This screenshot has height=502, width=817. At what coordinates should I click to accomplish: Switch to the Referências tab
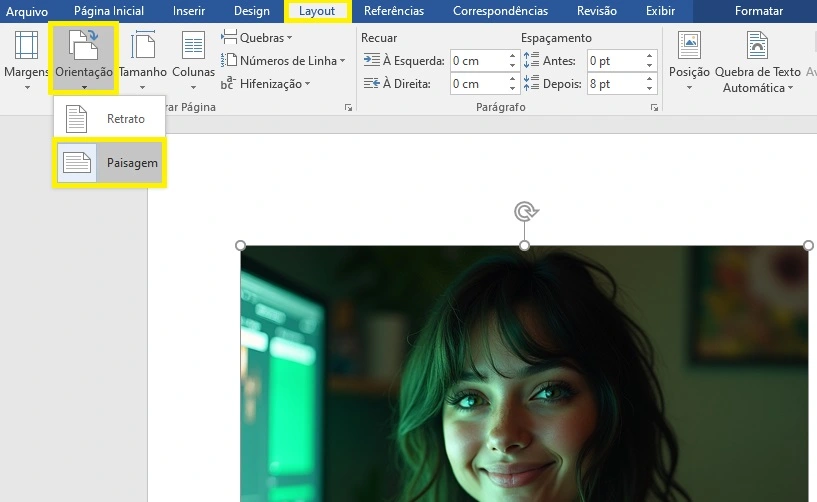[x=394, y=11]
